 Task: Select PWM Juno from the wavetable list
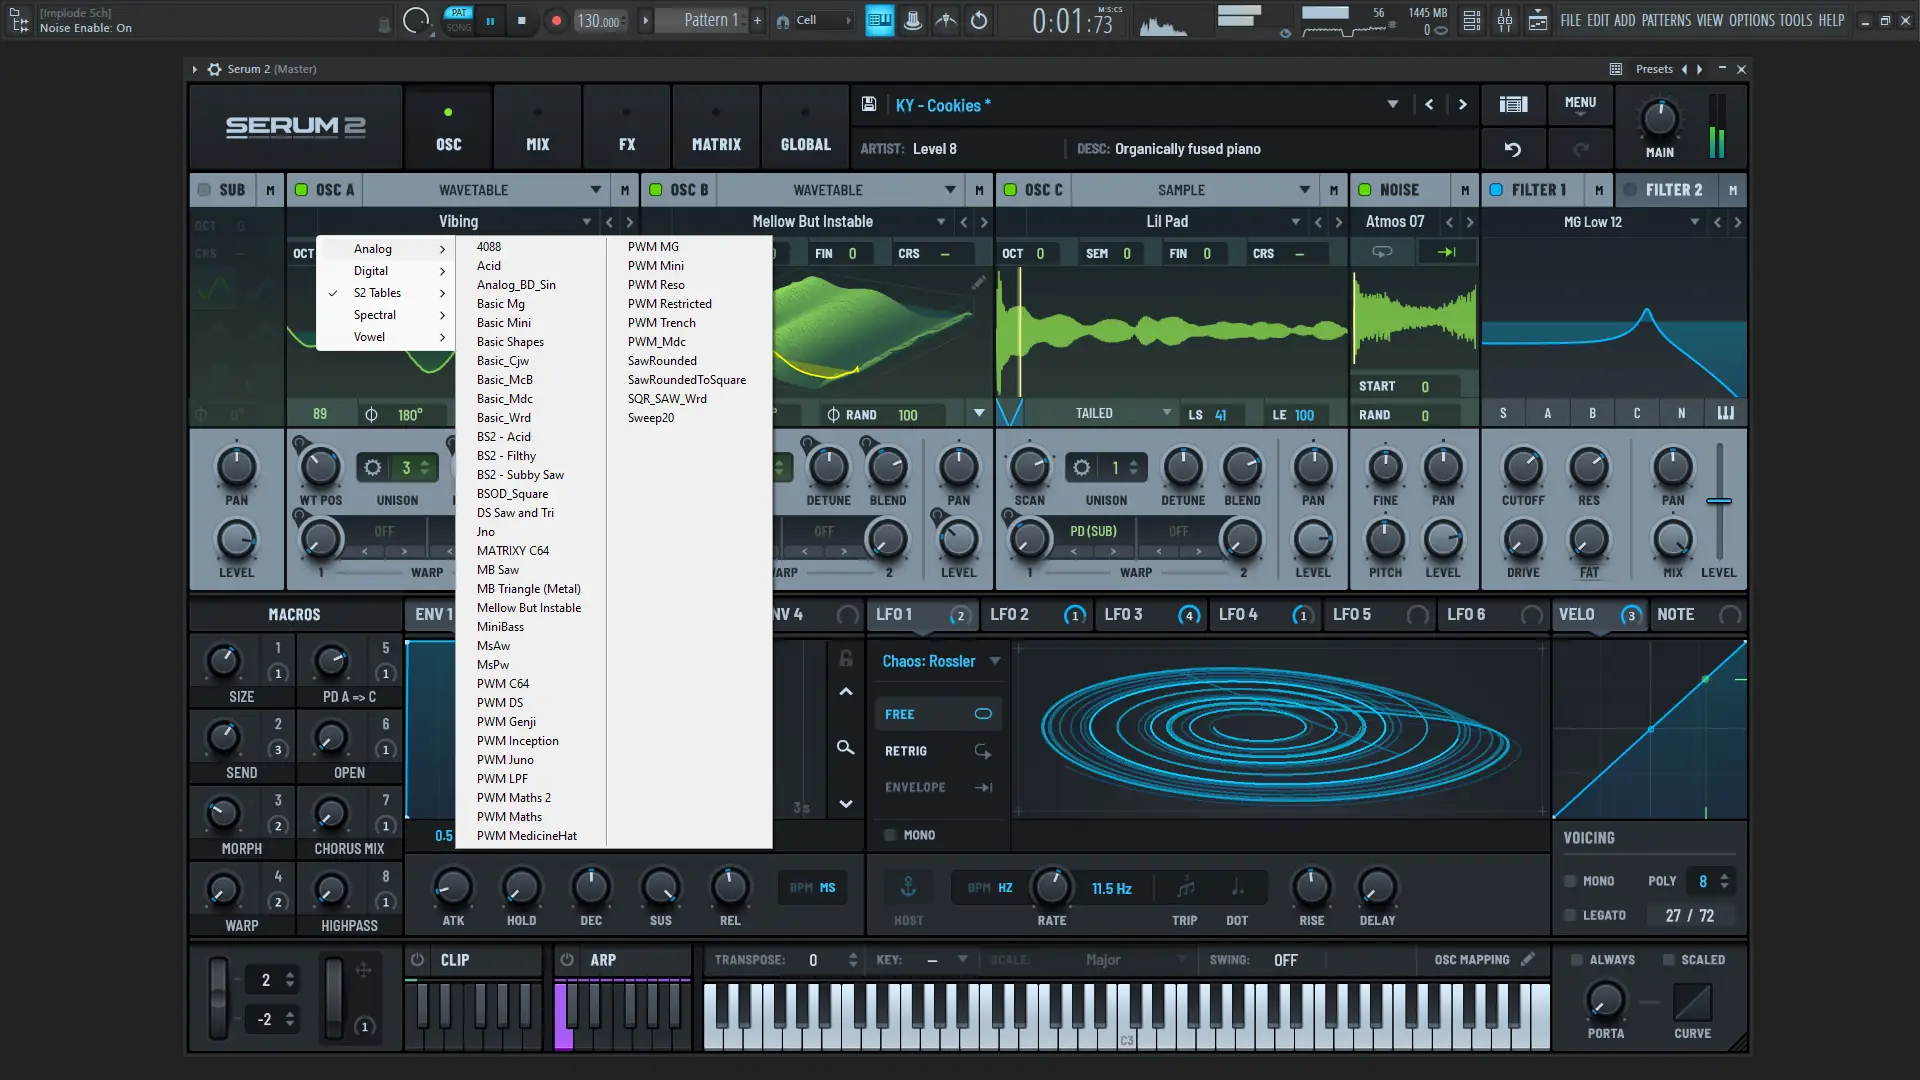coord(505,760)
